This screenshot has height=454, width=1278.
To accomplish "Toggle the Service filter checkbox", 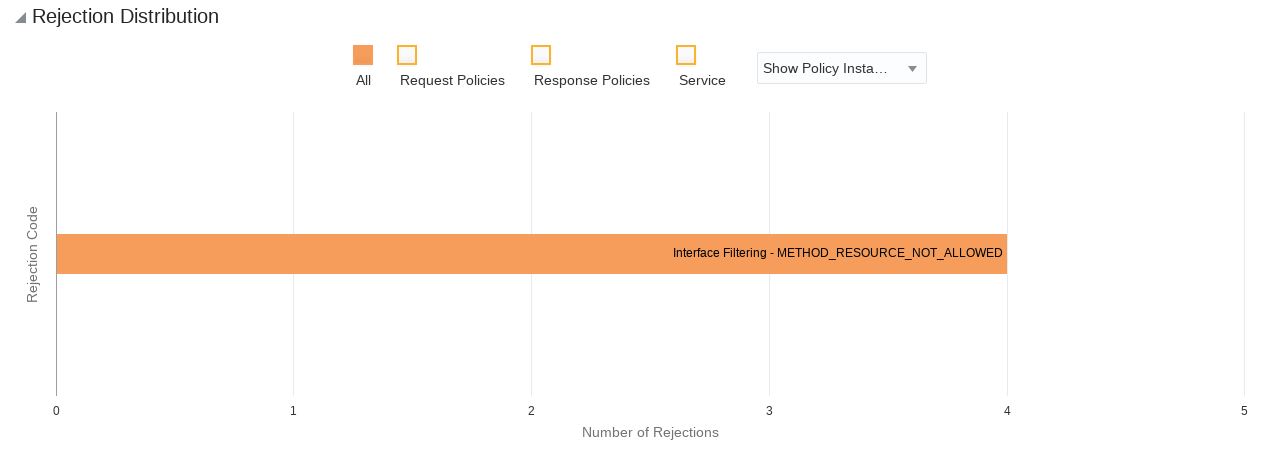I will 686,55.
